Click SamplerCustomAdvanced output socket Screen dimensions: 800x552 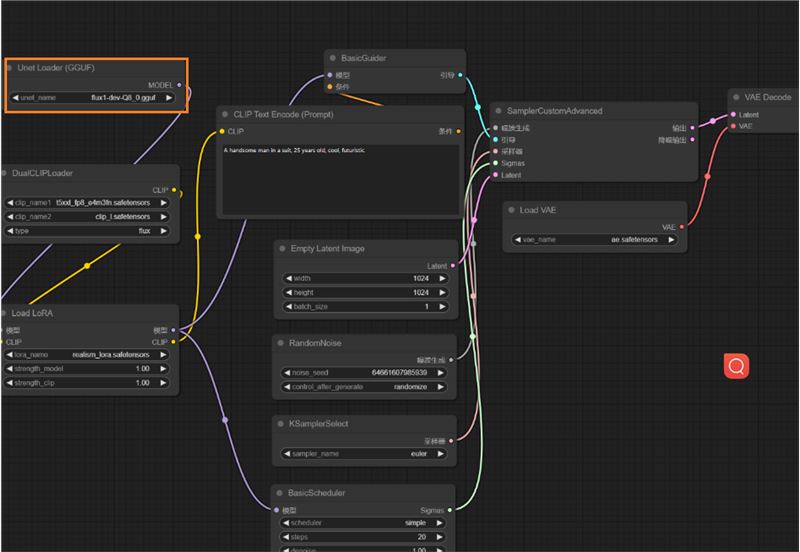click(x=692, y=128)
